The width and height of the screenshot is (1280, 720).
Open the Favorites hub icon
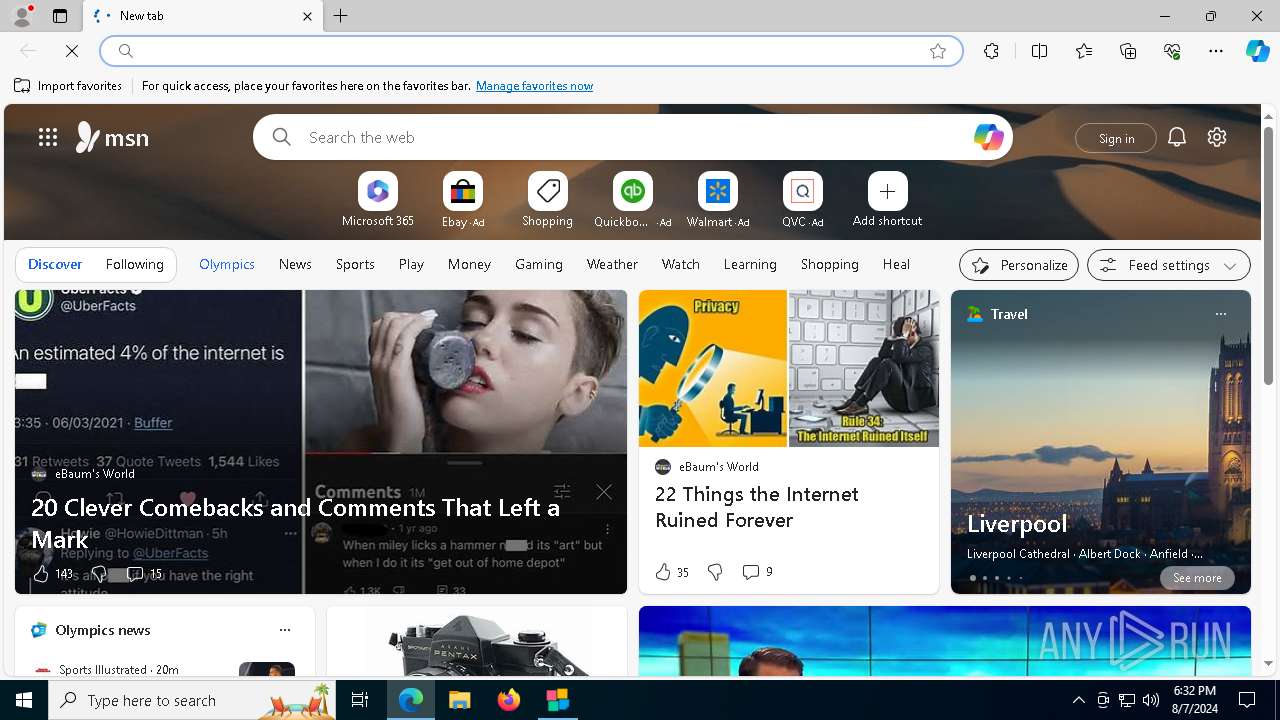(x=1084, y=51)
